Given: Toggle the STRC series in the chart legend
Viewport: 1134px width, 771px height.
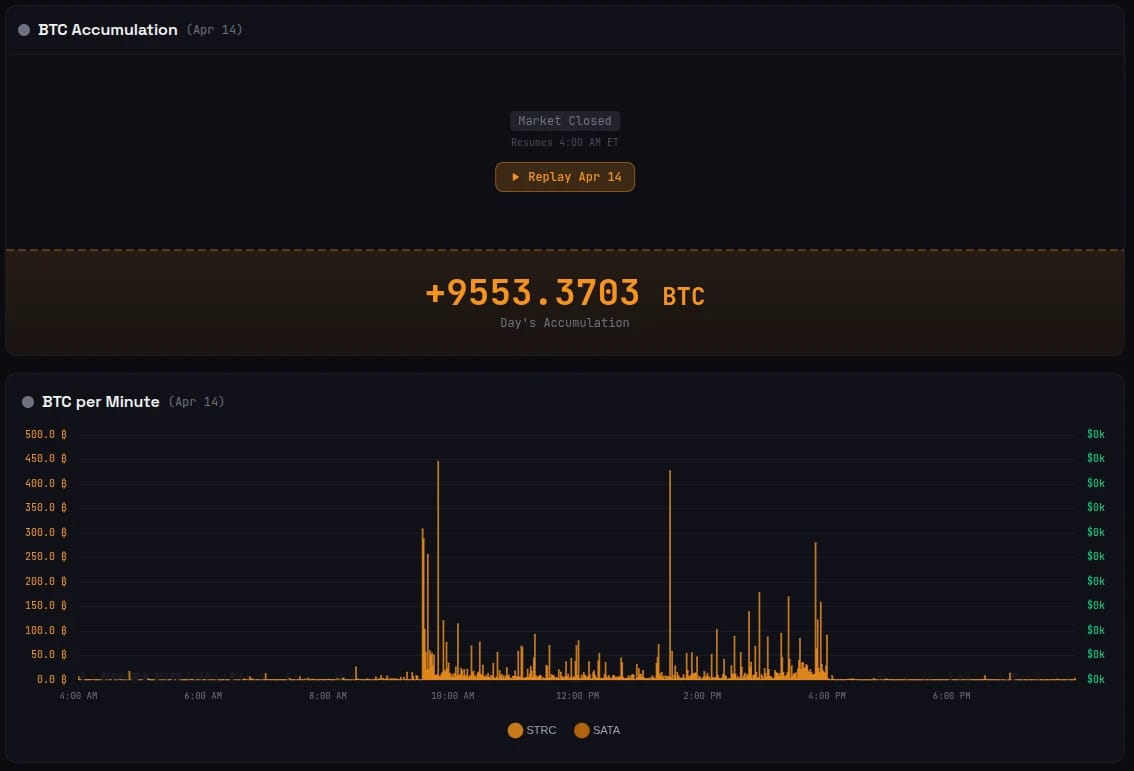Looking at the screenshot, I should (x=531, y=731).
